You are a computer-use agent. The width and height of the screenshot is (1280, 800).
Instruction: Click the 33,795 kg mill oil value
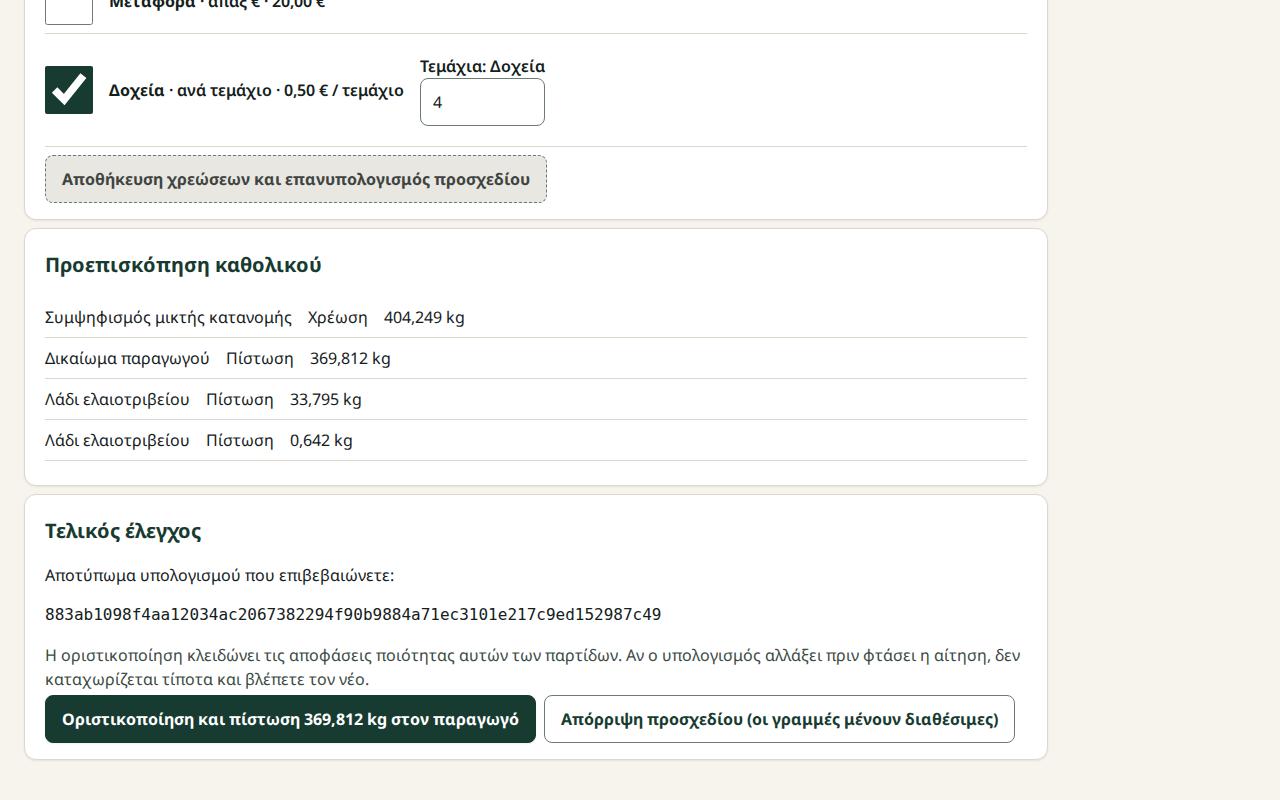pyautogui.click(x=326, y=399)
